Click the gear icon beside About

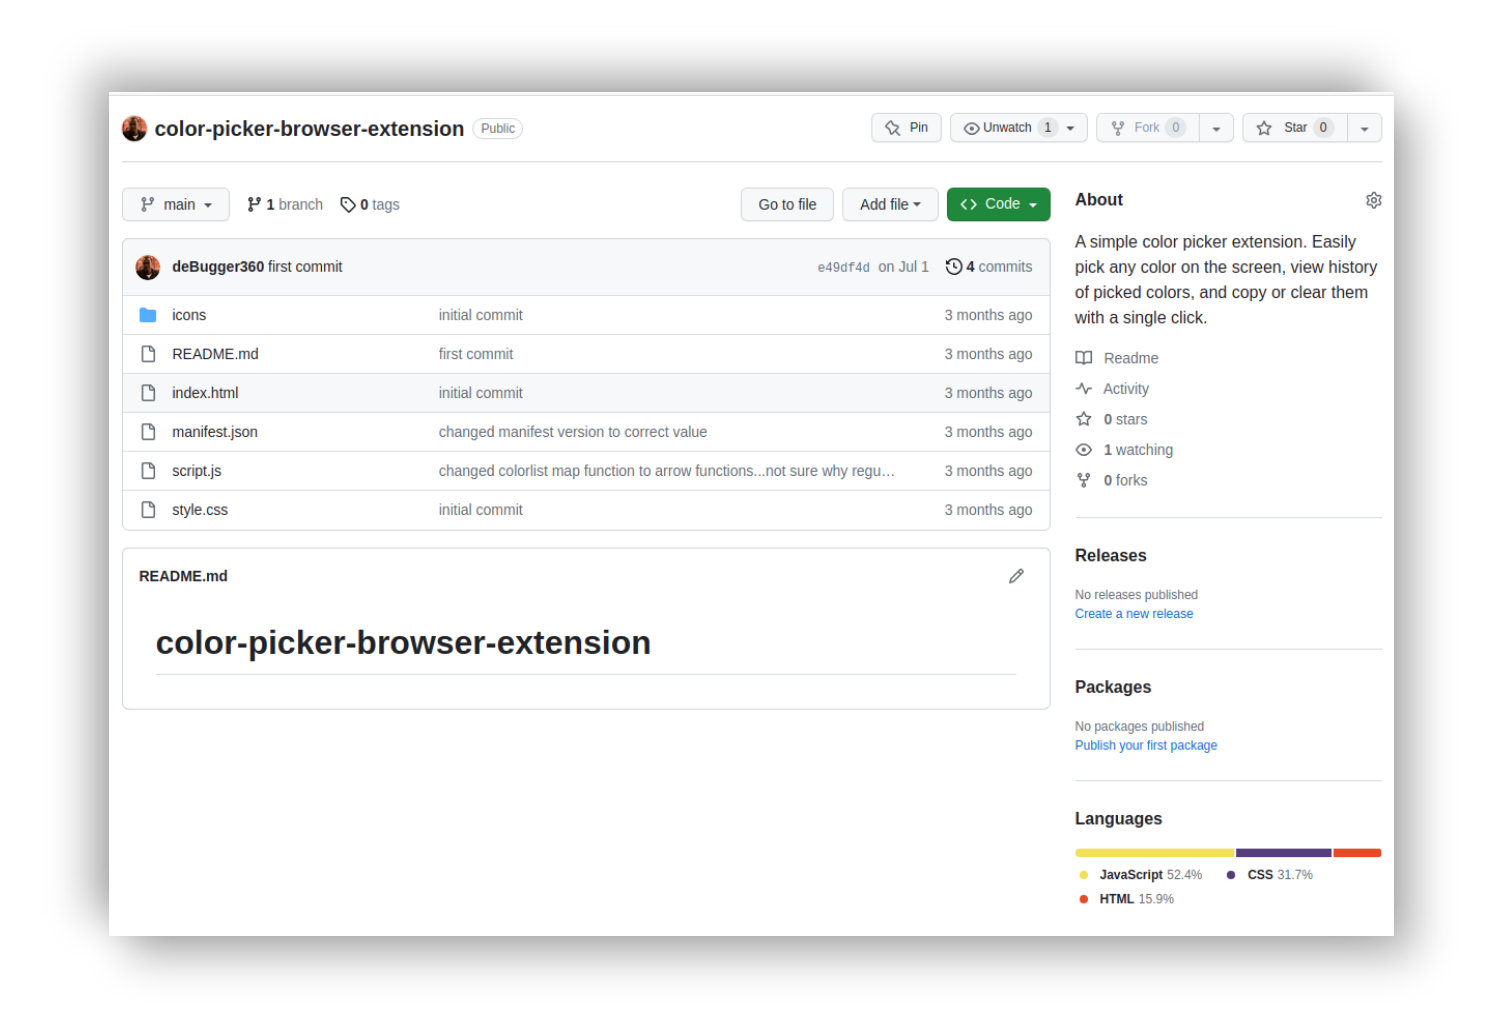point(1373,200)
